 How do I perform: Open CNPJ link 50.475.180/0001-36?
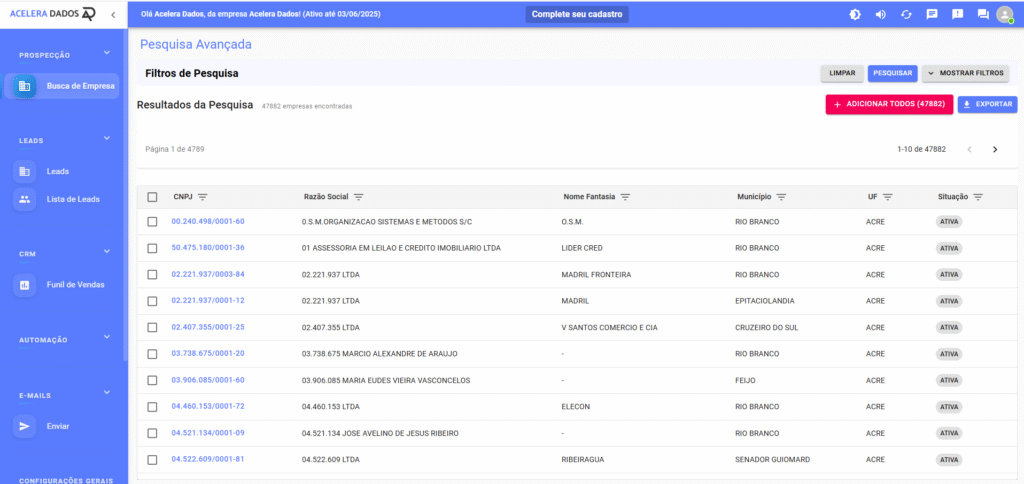click(208, 248)
